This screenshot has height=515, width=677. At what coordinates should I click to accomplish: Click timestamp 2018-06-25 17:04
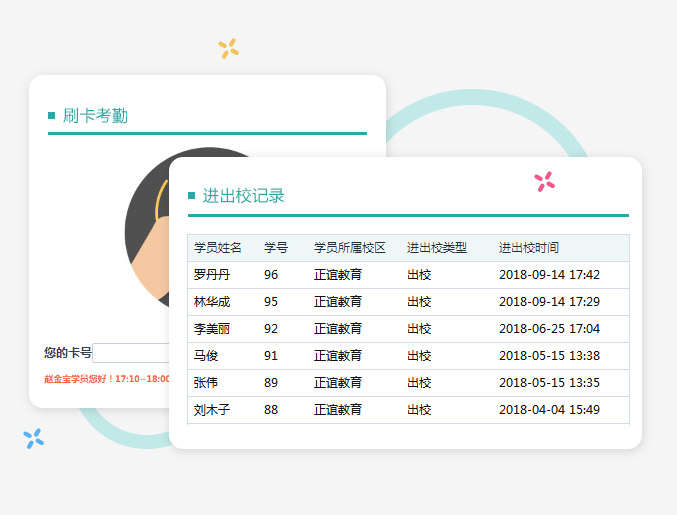[x=549, y=329]
